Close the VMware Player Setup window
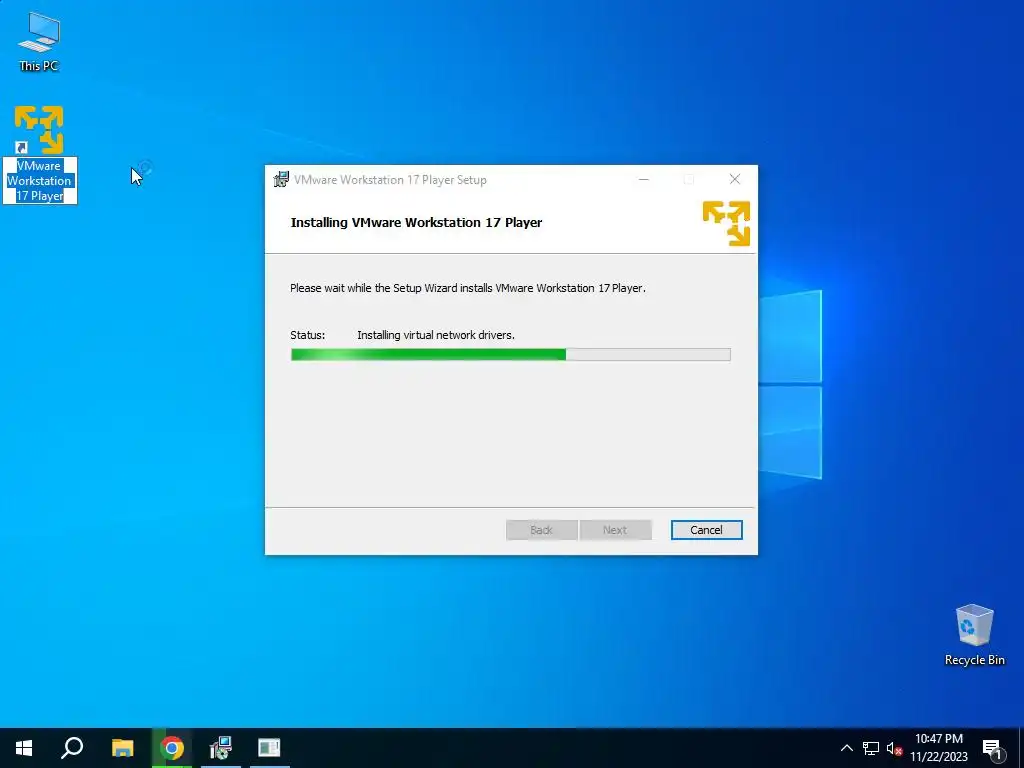This screenshot has height=768, width=1024. 735,180
